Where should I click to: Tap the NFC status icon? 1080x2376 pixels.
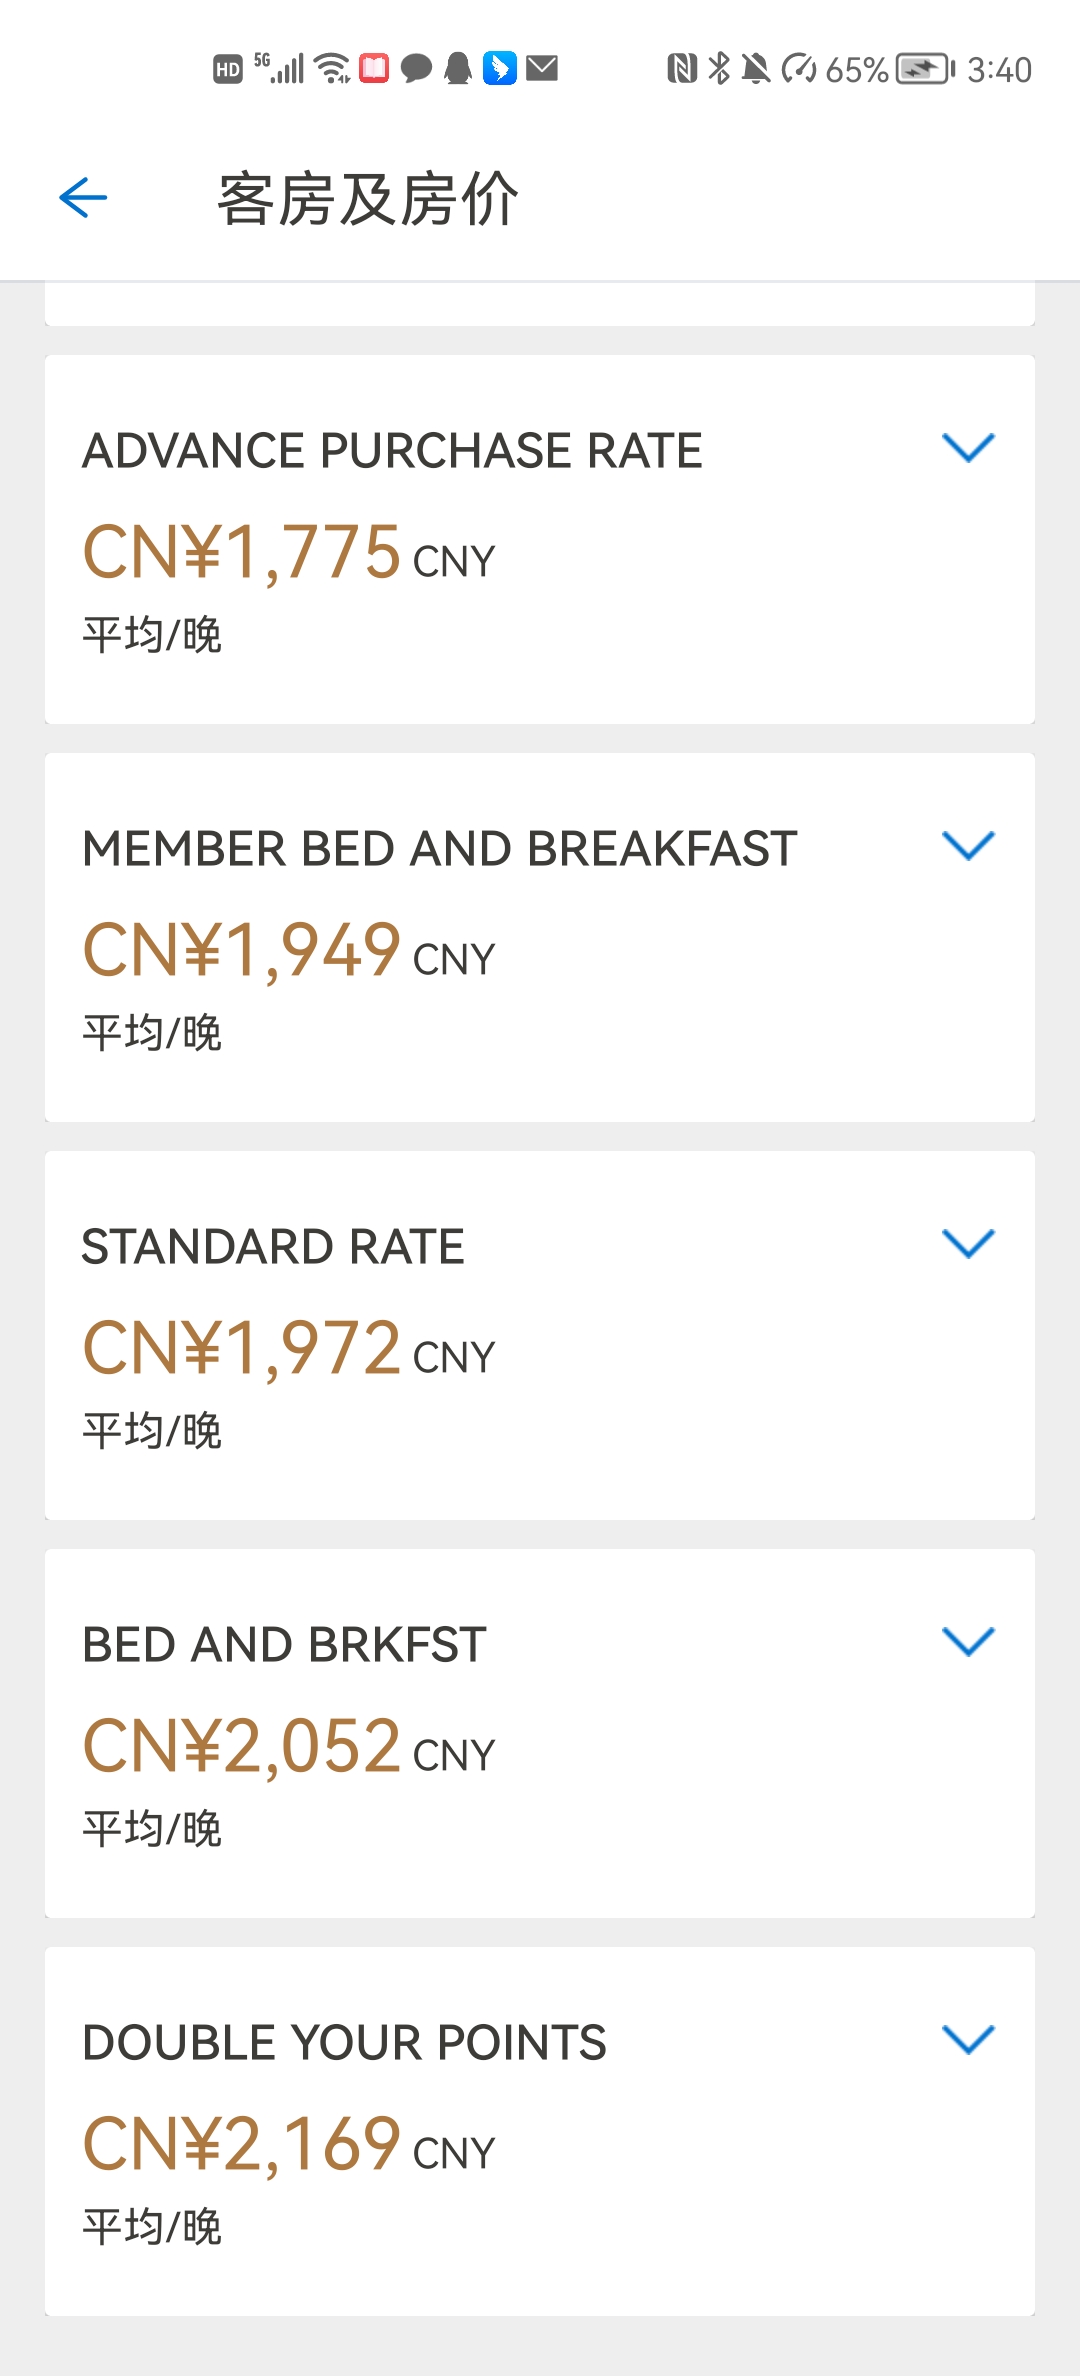(682, 68)
